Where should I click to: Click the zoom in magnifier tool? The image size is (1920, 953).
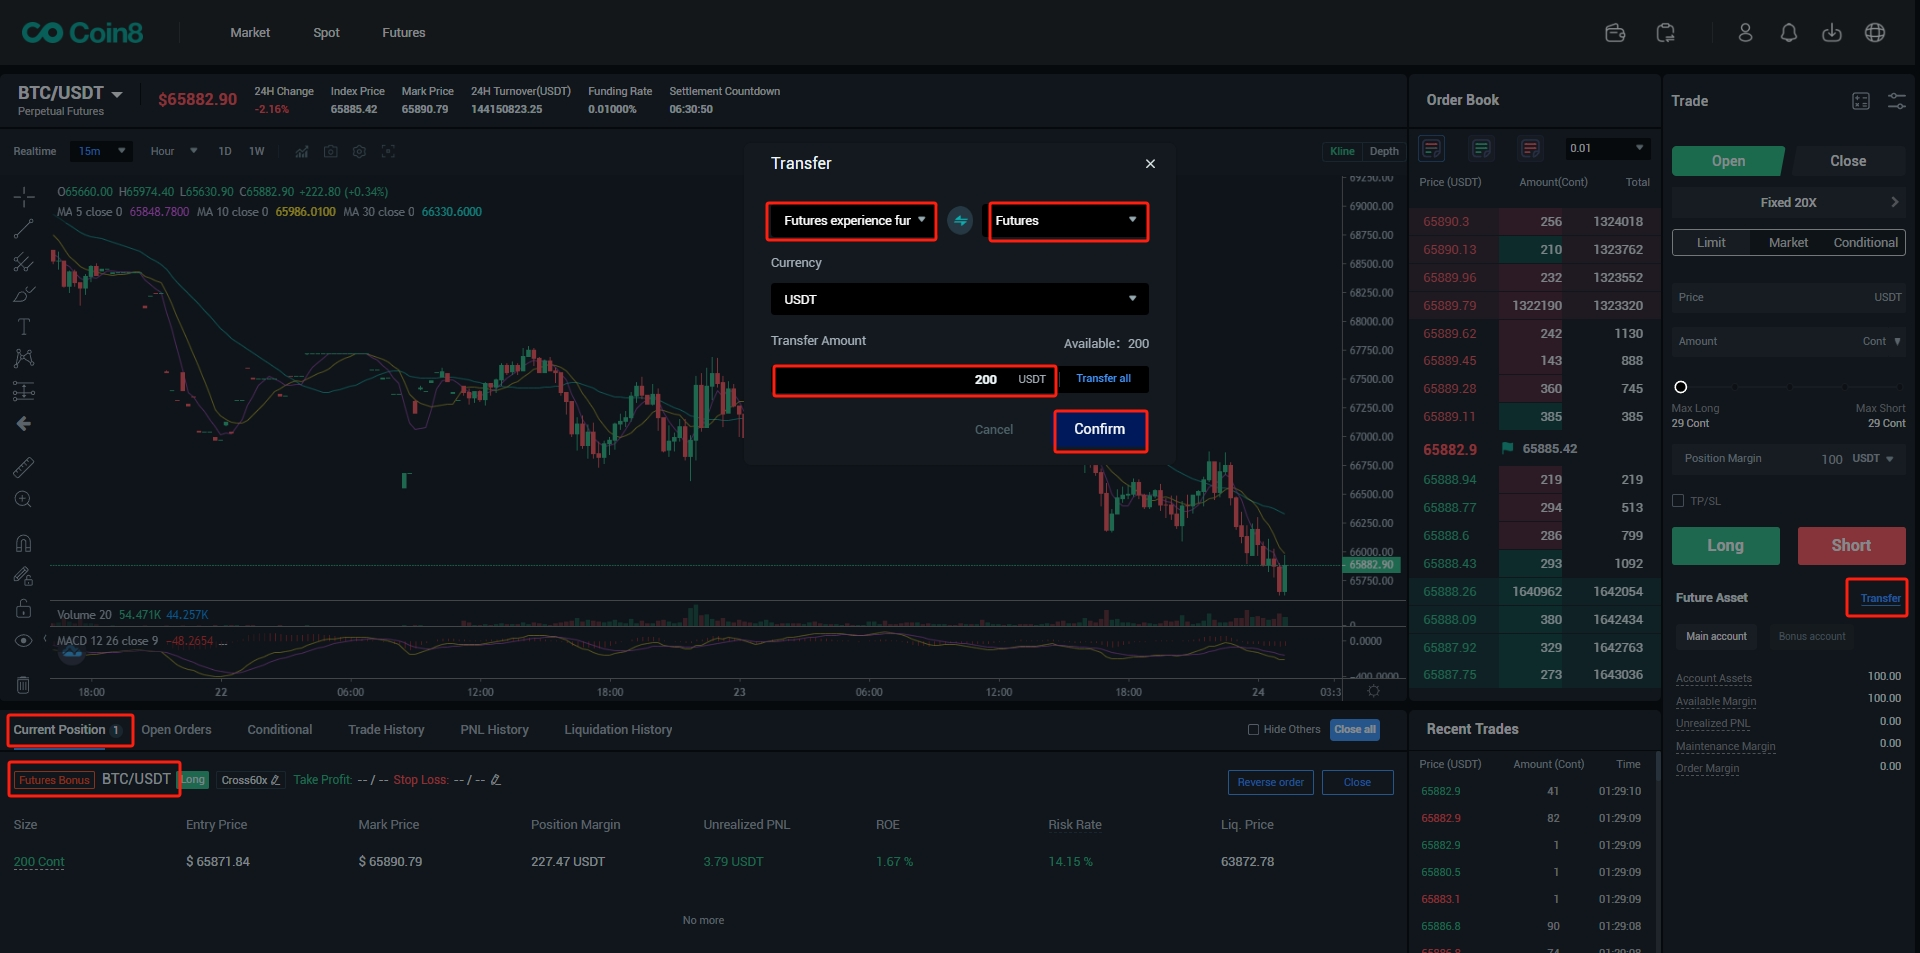point(23,500)
